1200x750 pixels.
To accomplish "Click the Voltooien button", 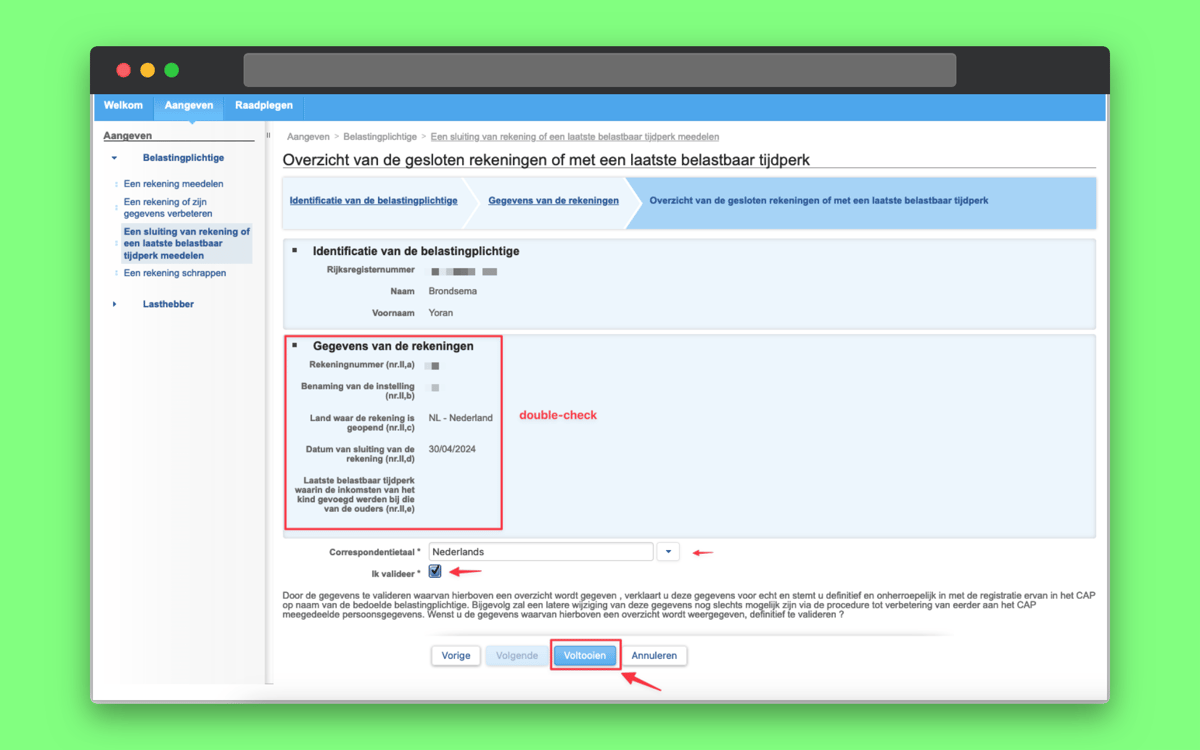I will click(585, 656).
